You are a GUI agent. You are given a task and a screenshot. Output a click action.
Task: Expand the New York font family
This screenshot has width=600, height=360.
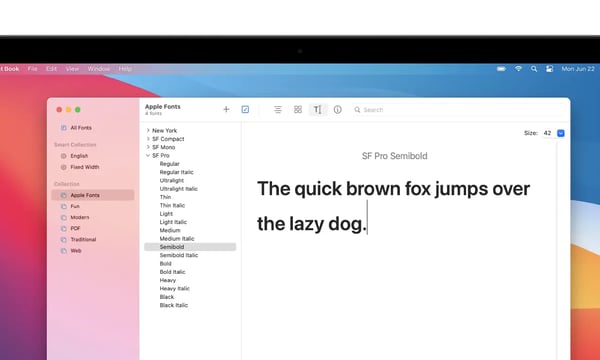coord(148,130)
